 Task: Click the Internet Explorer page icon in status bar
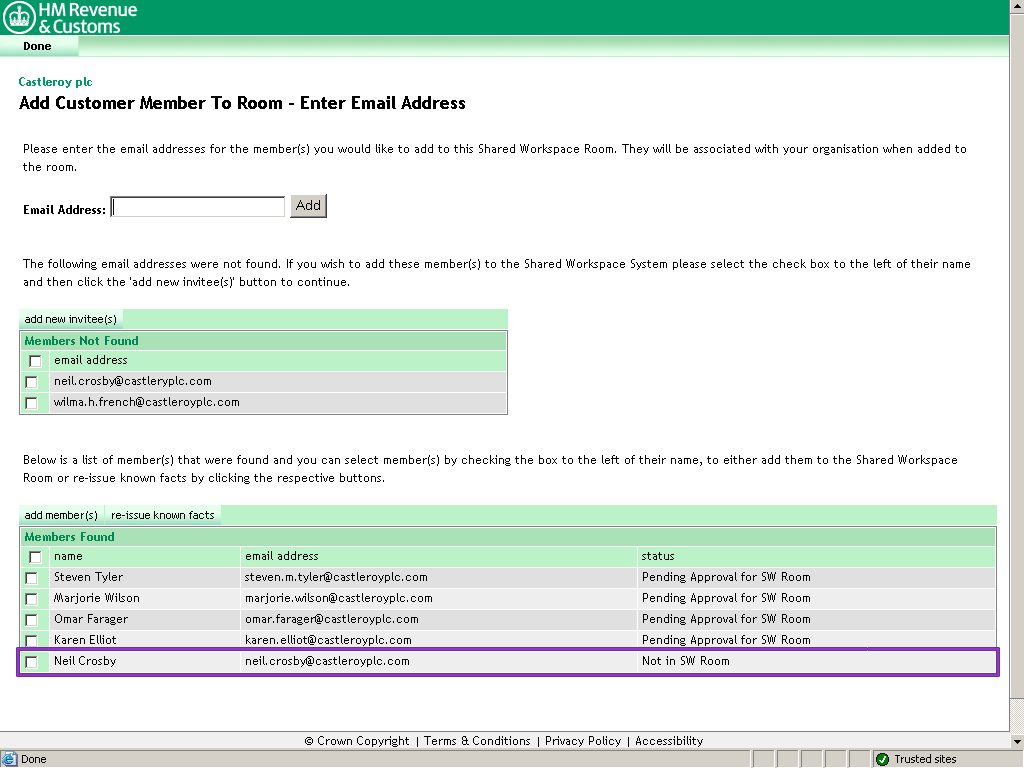(9, 759)
